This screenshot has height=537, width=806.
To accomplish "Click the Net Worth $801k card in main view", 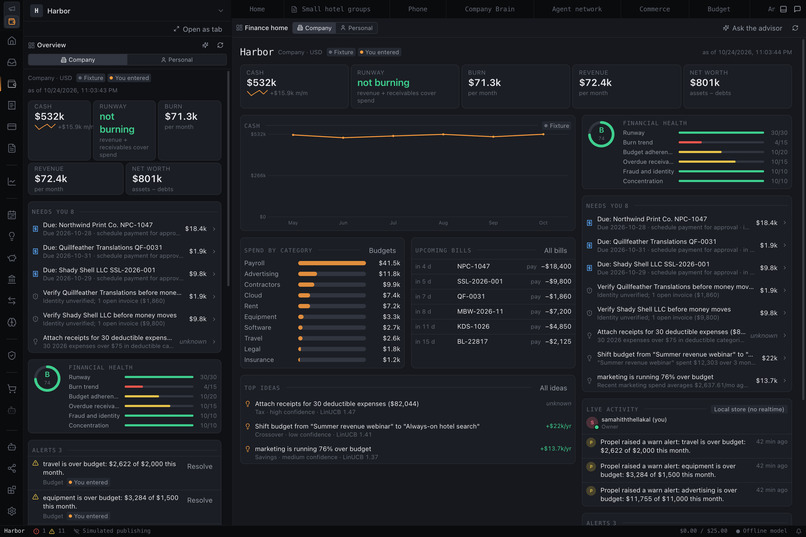I will pyautogui.click(x=737, y=86).
